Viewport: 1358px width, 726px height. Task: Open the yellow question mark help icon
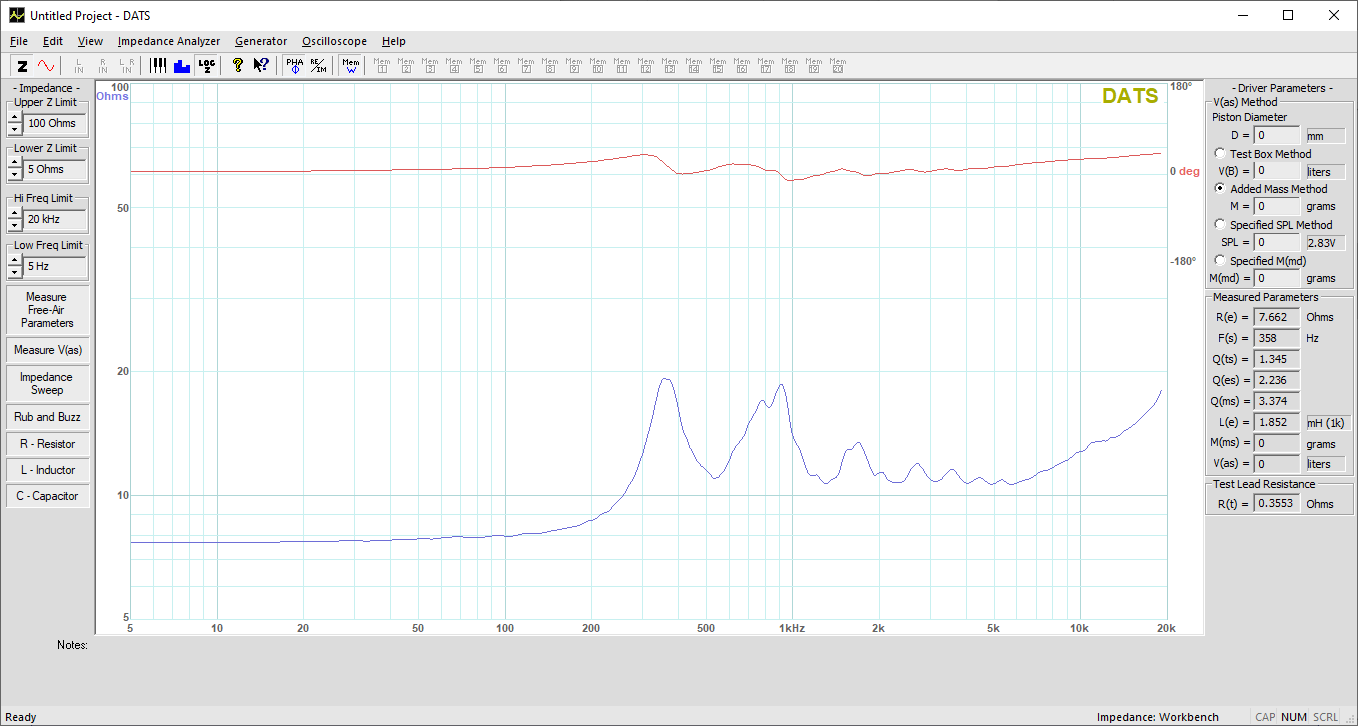(x=238, y=66)
